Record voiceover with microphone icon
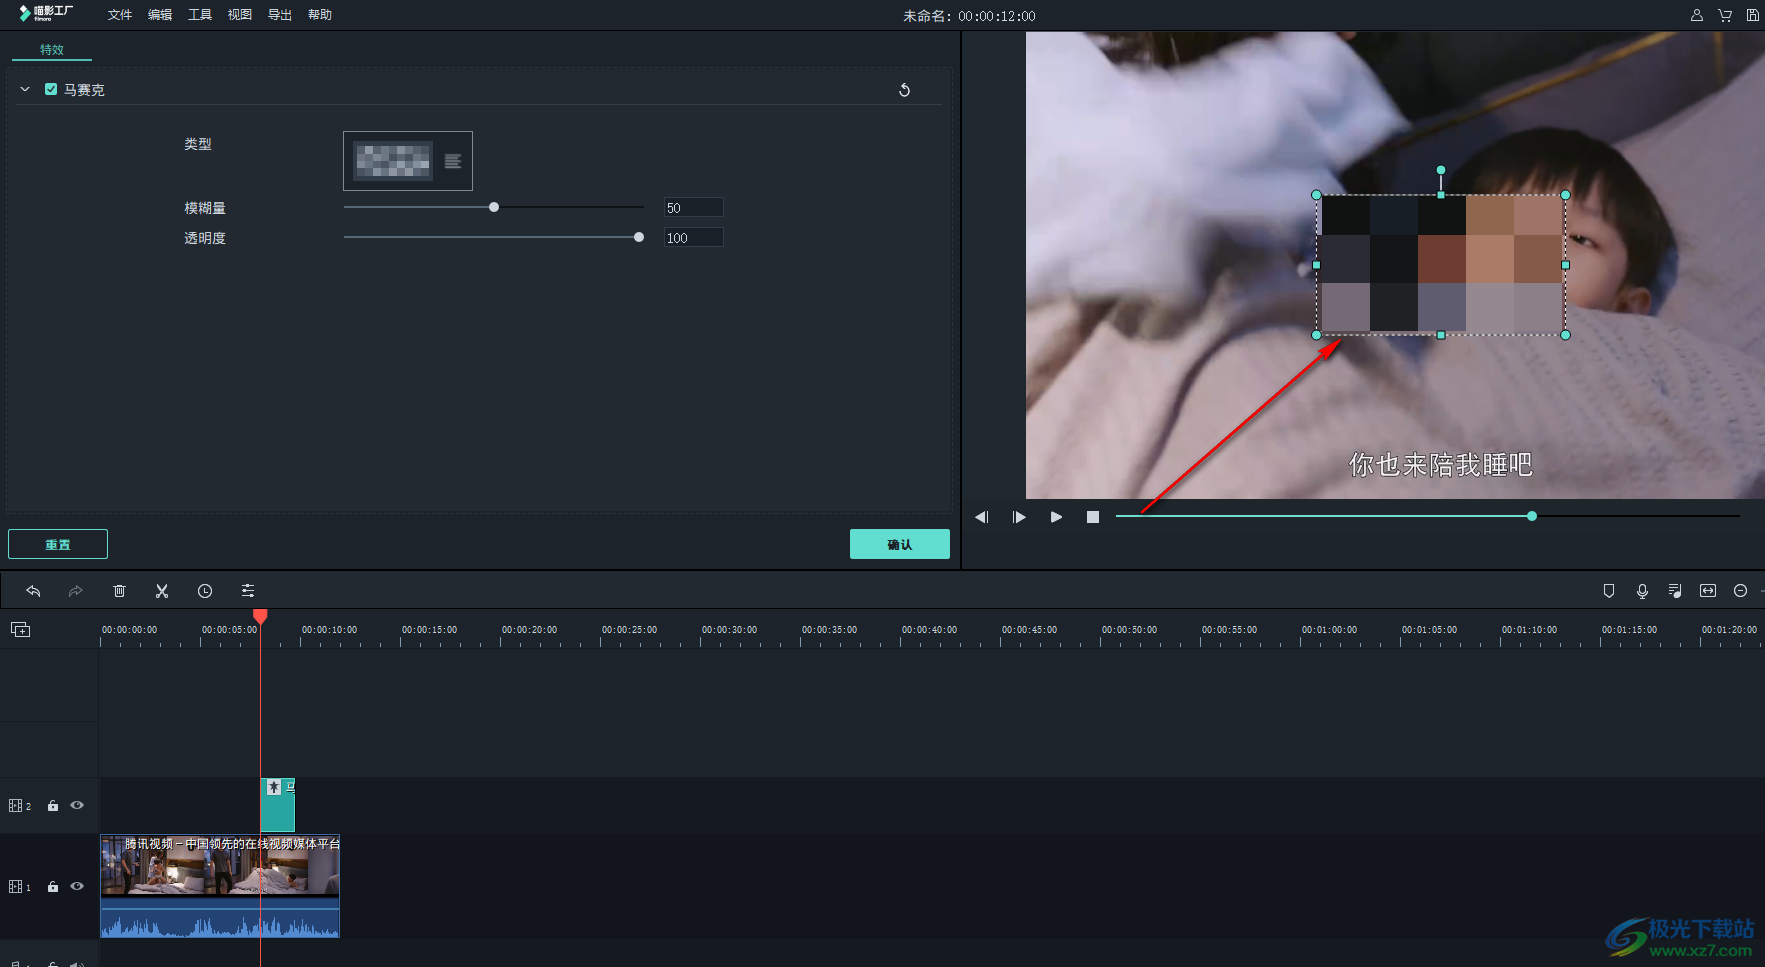 click(x=1642, y=591)
